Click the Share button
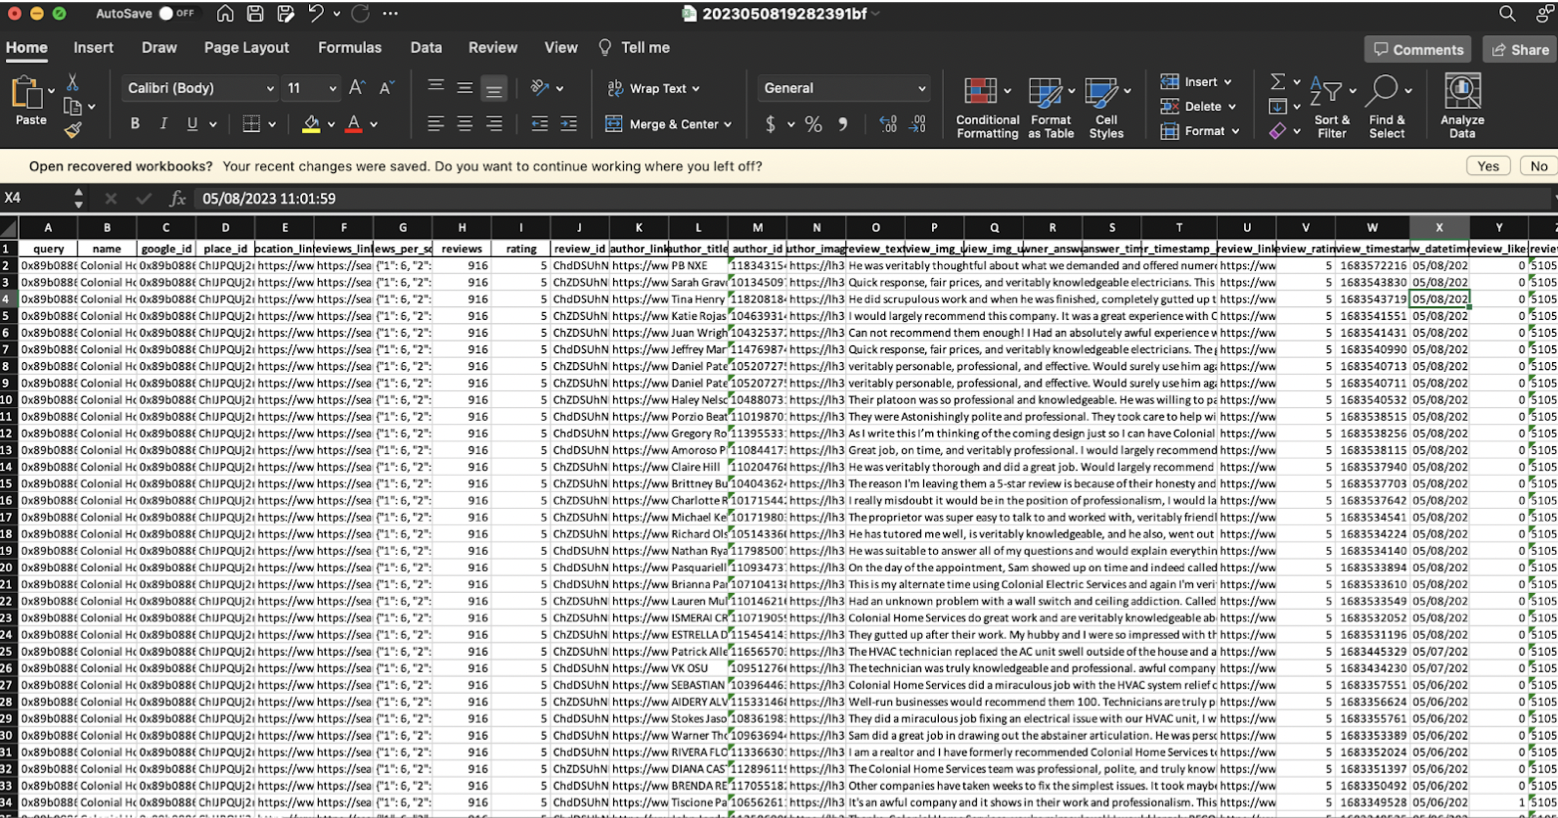The width and height of the screenshot is (1558, 818). pos(1519,49)
